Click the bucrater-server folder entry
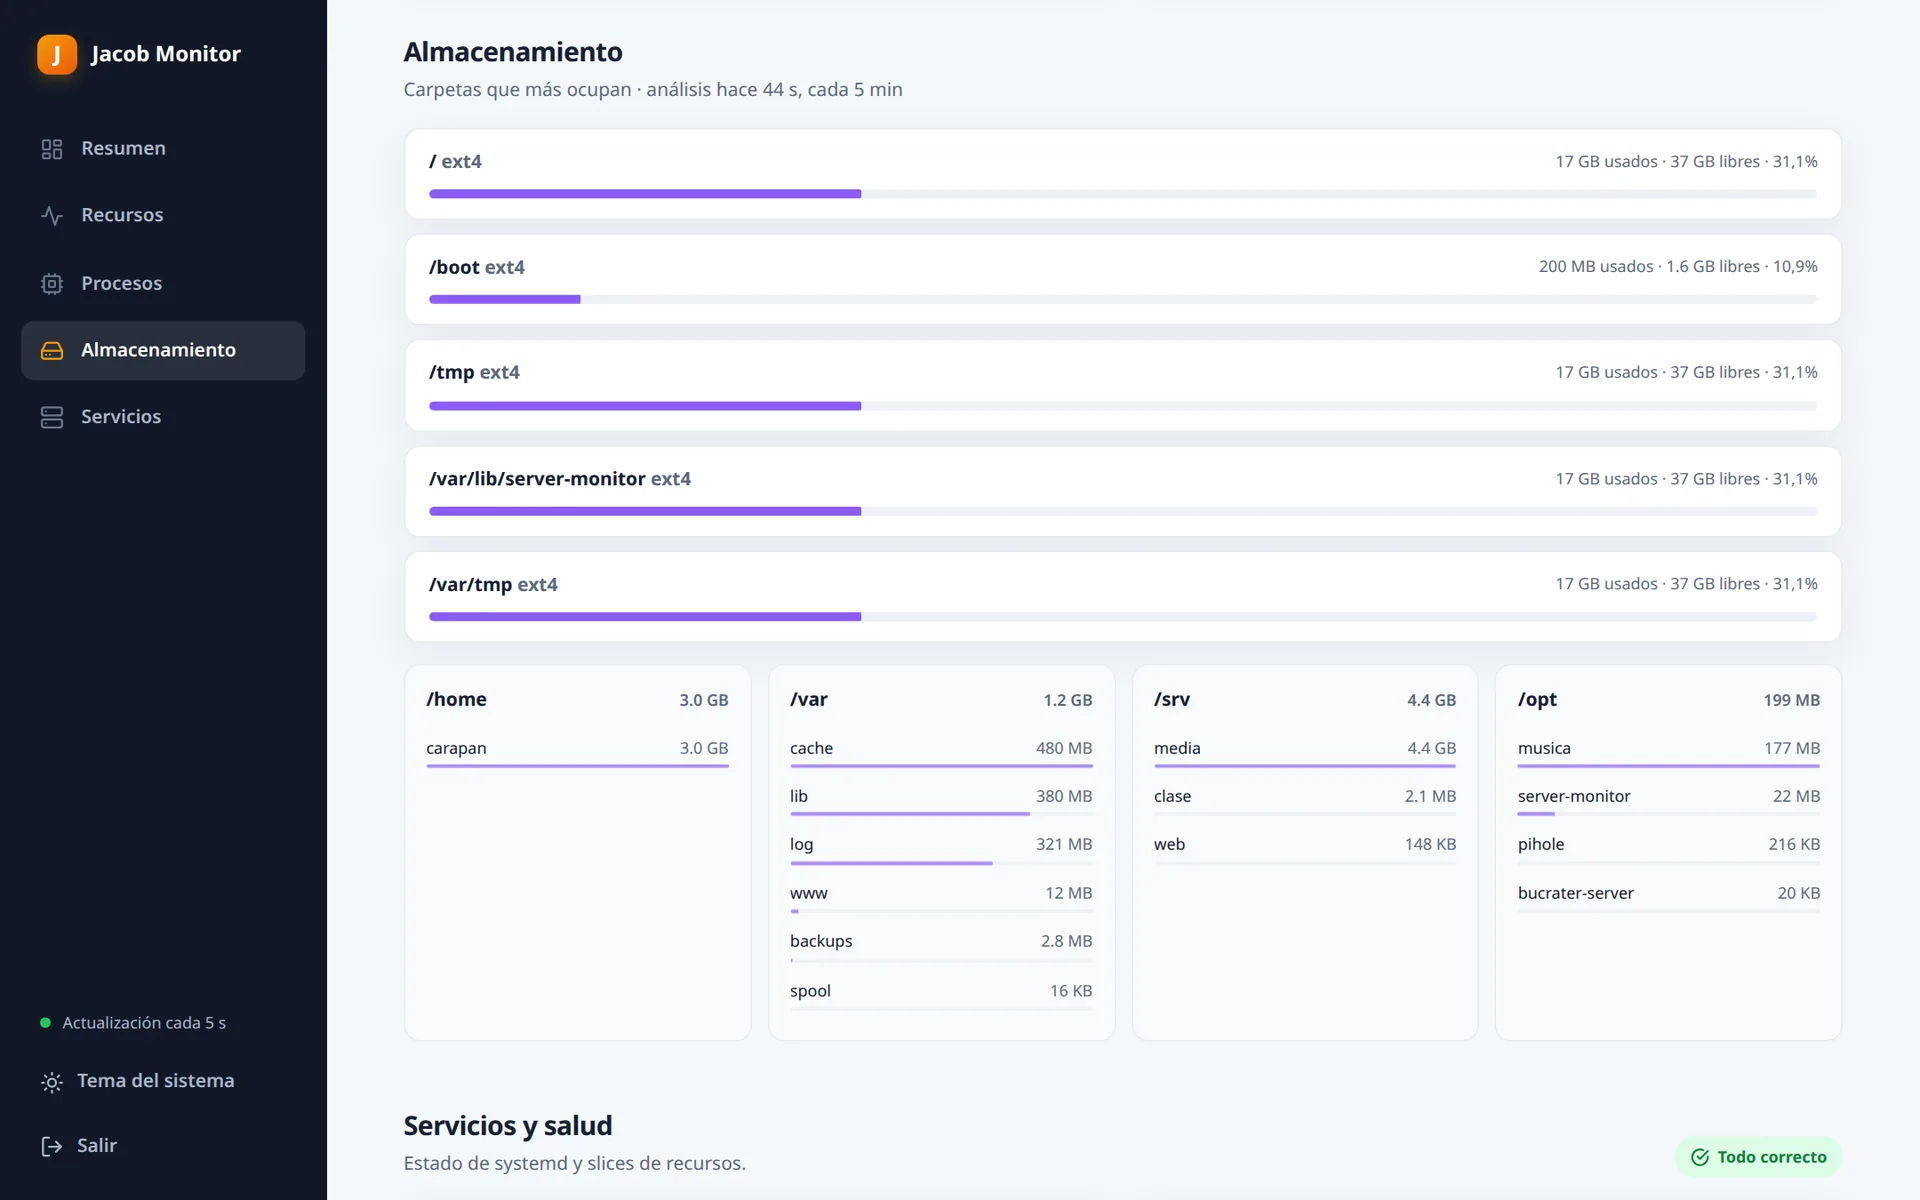Viewport: 1920px width, 1200px height. pyautogui.click(x=1669, y=898)
